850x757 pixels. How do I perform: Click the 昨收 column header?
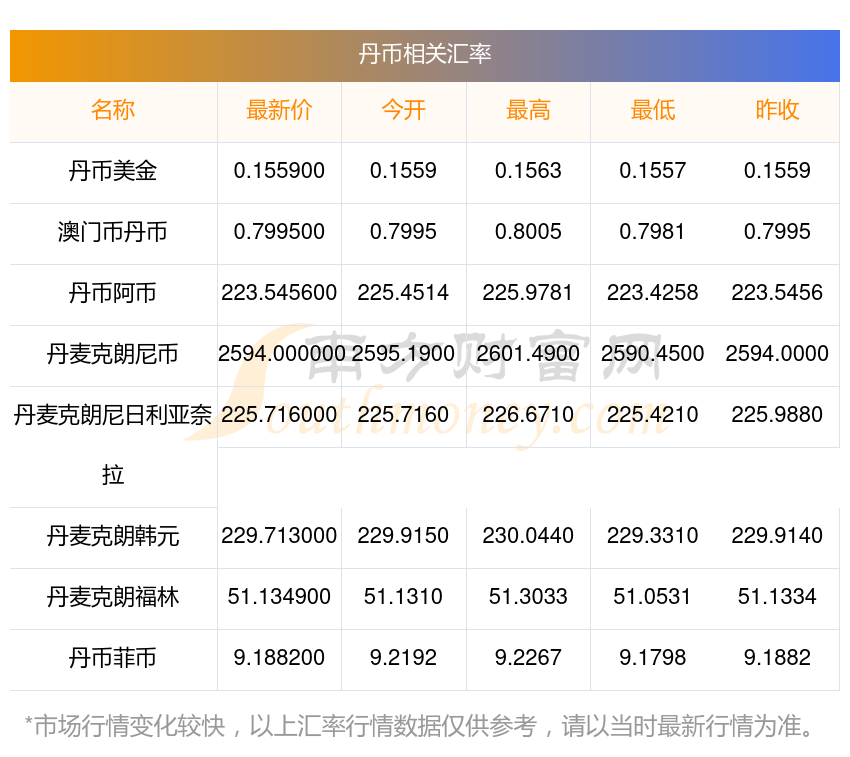tap(777, 110)
